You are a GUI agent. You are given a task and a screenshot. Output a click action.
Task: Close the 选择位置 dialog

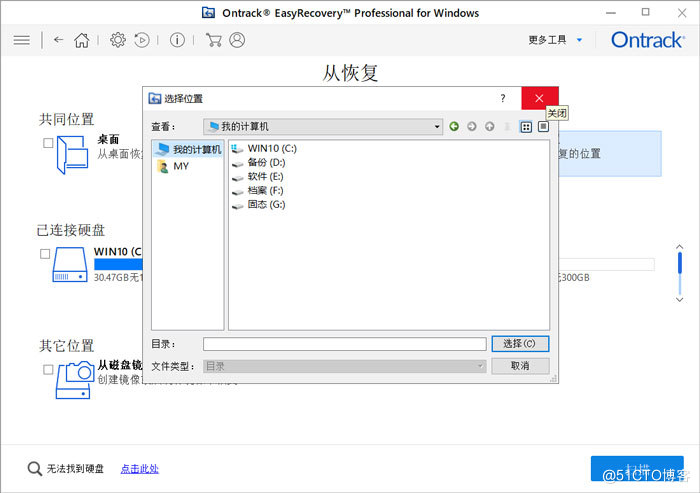(539, 98)
